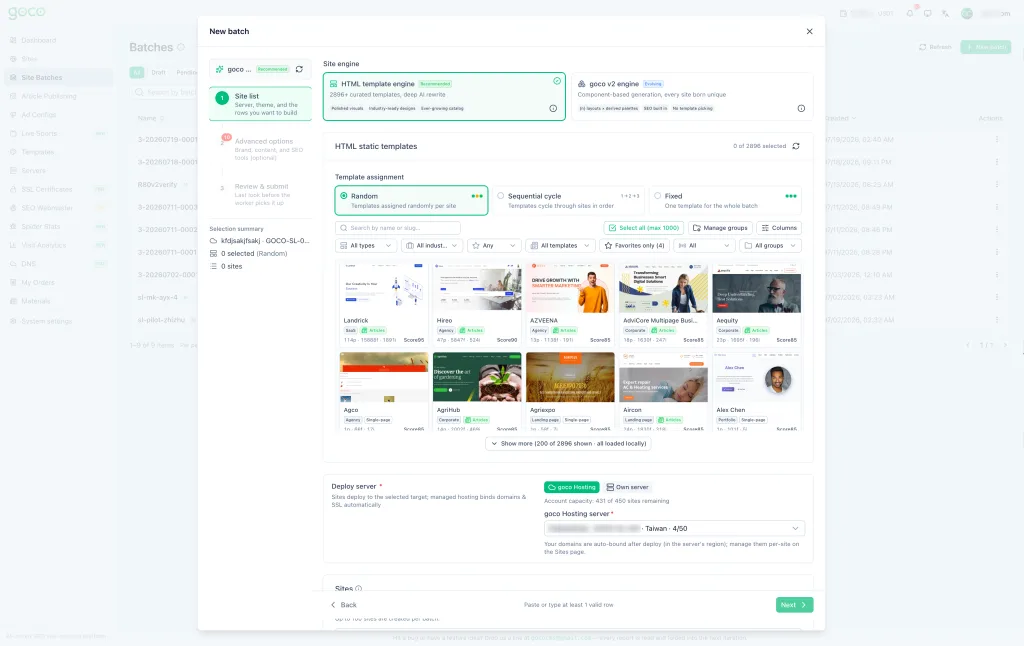Click the goco logo

pyautogui.click(x=27, y=12)
